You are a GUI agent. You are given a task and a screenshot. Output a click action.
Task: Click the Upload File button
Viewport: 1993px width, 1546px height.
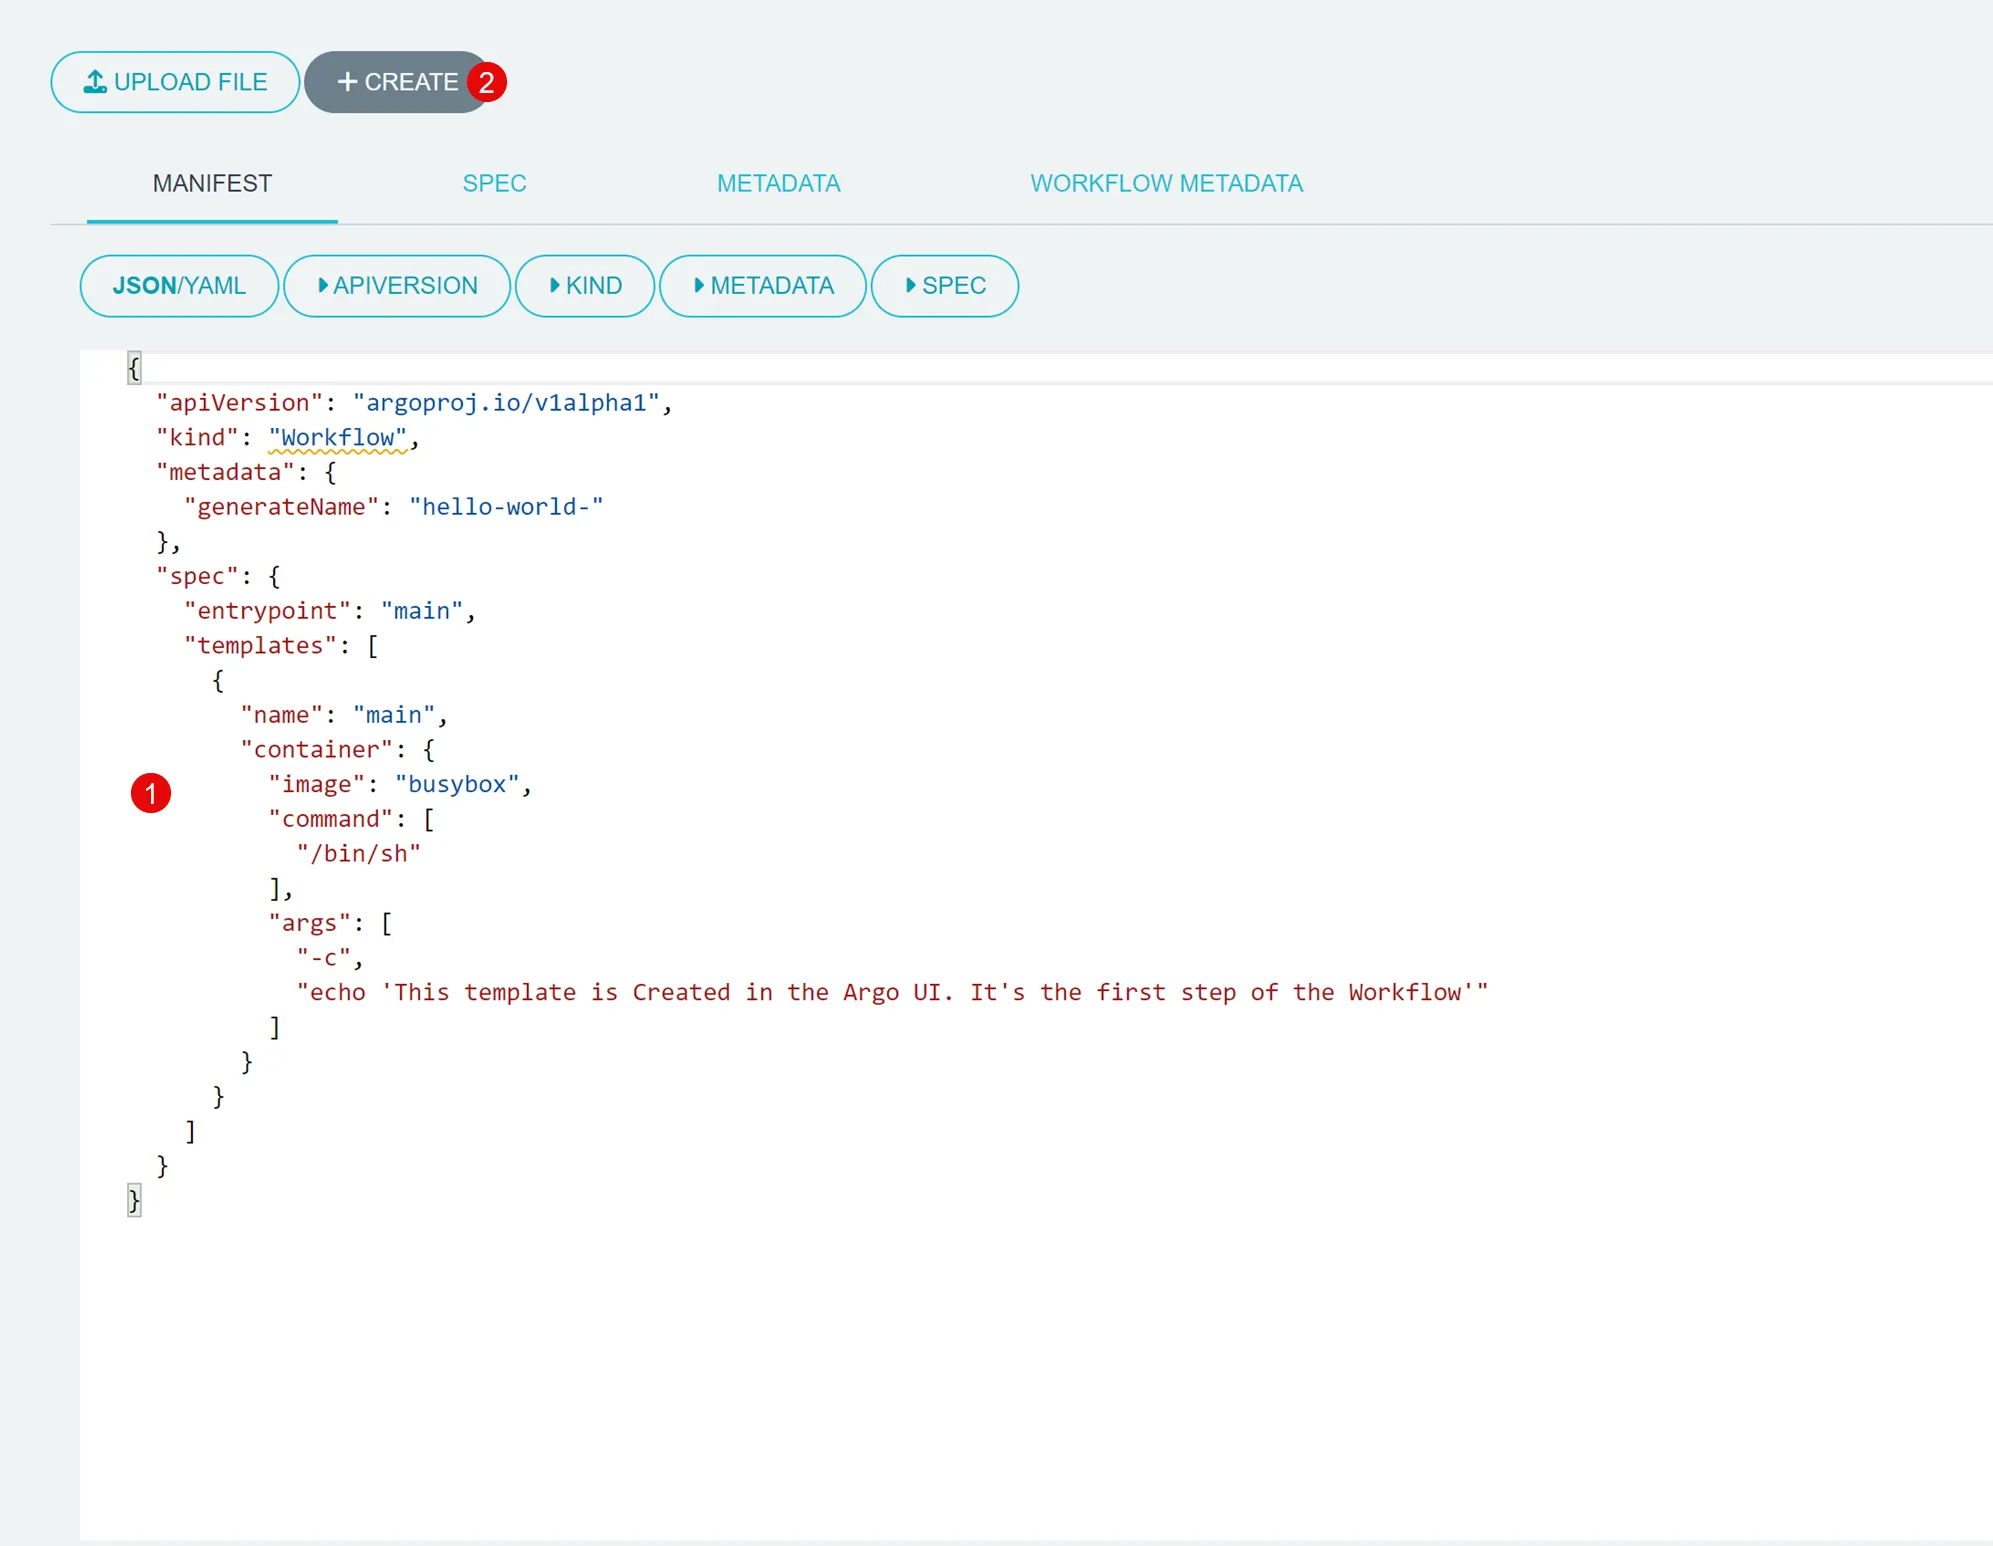[175, 82]
